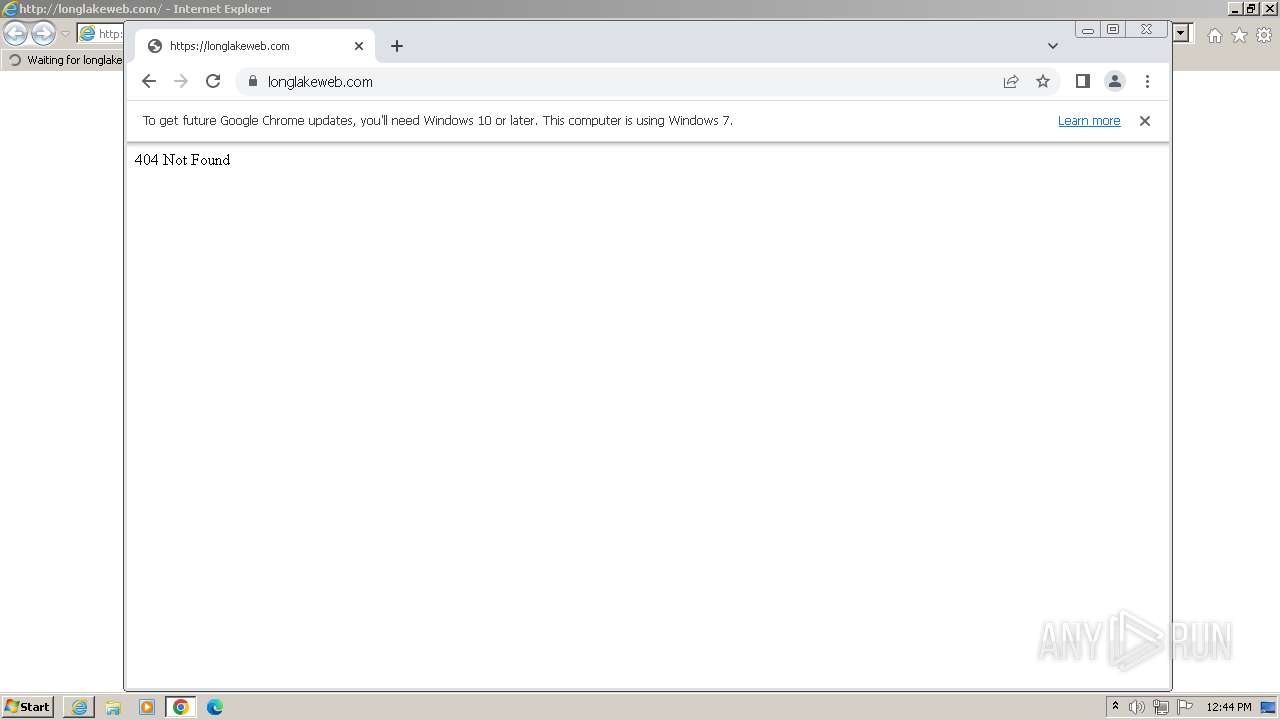The height and width of the screenshot is (720, 1280).
Task: Open Internet Explorer tools gear
Action: coord(1264,35)
